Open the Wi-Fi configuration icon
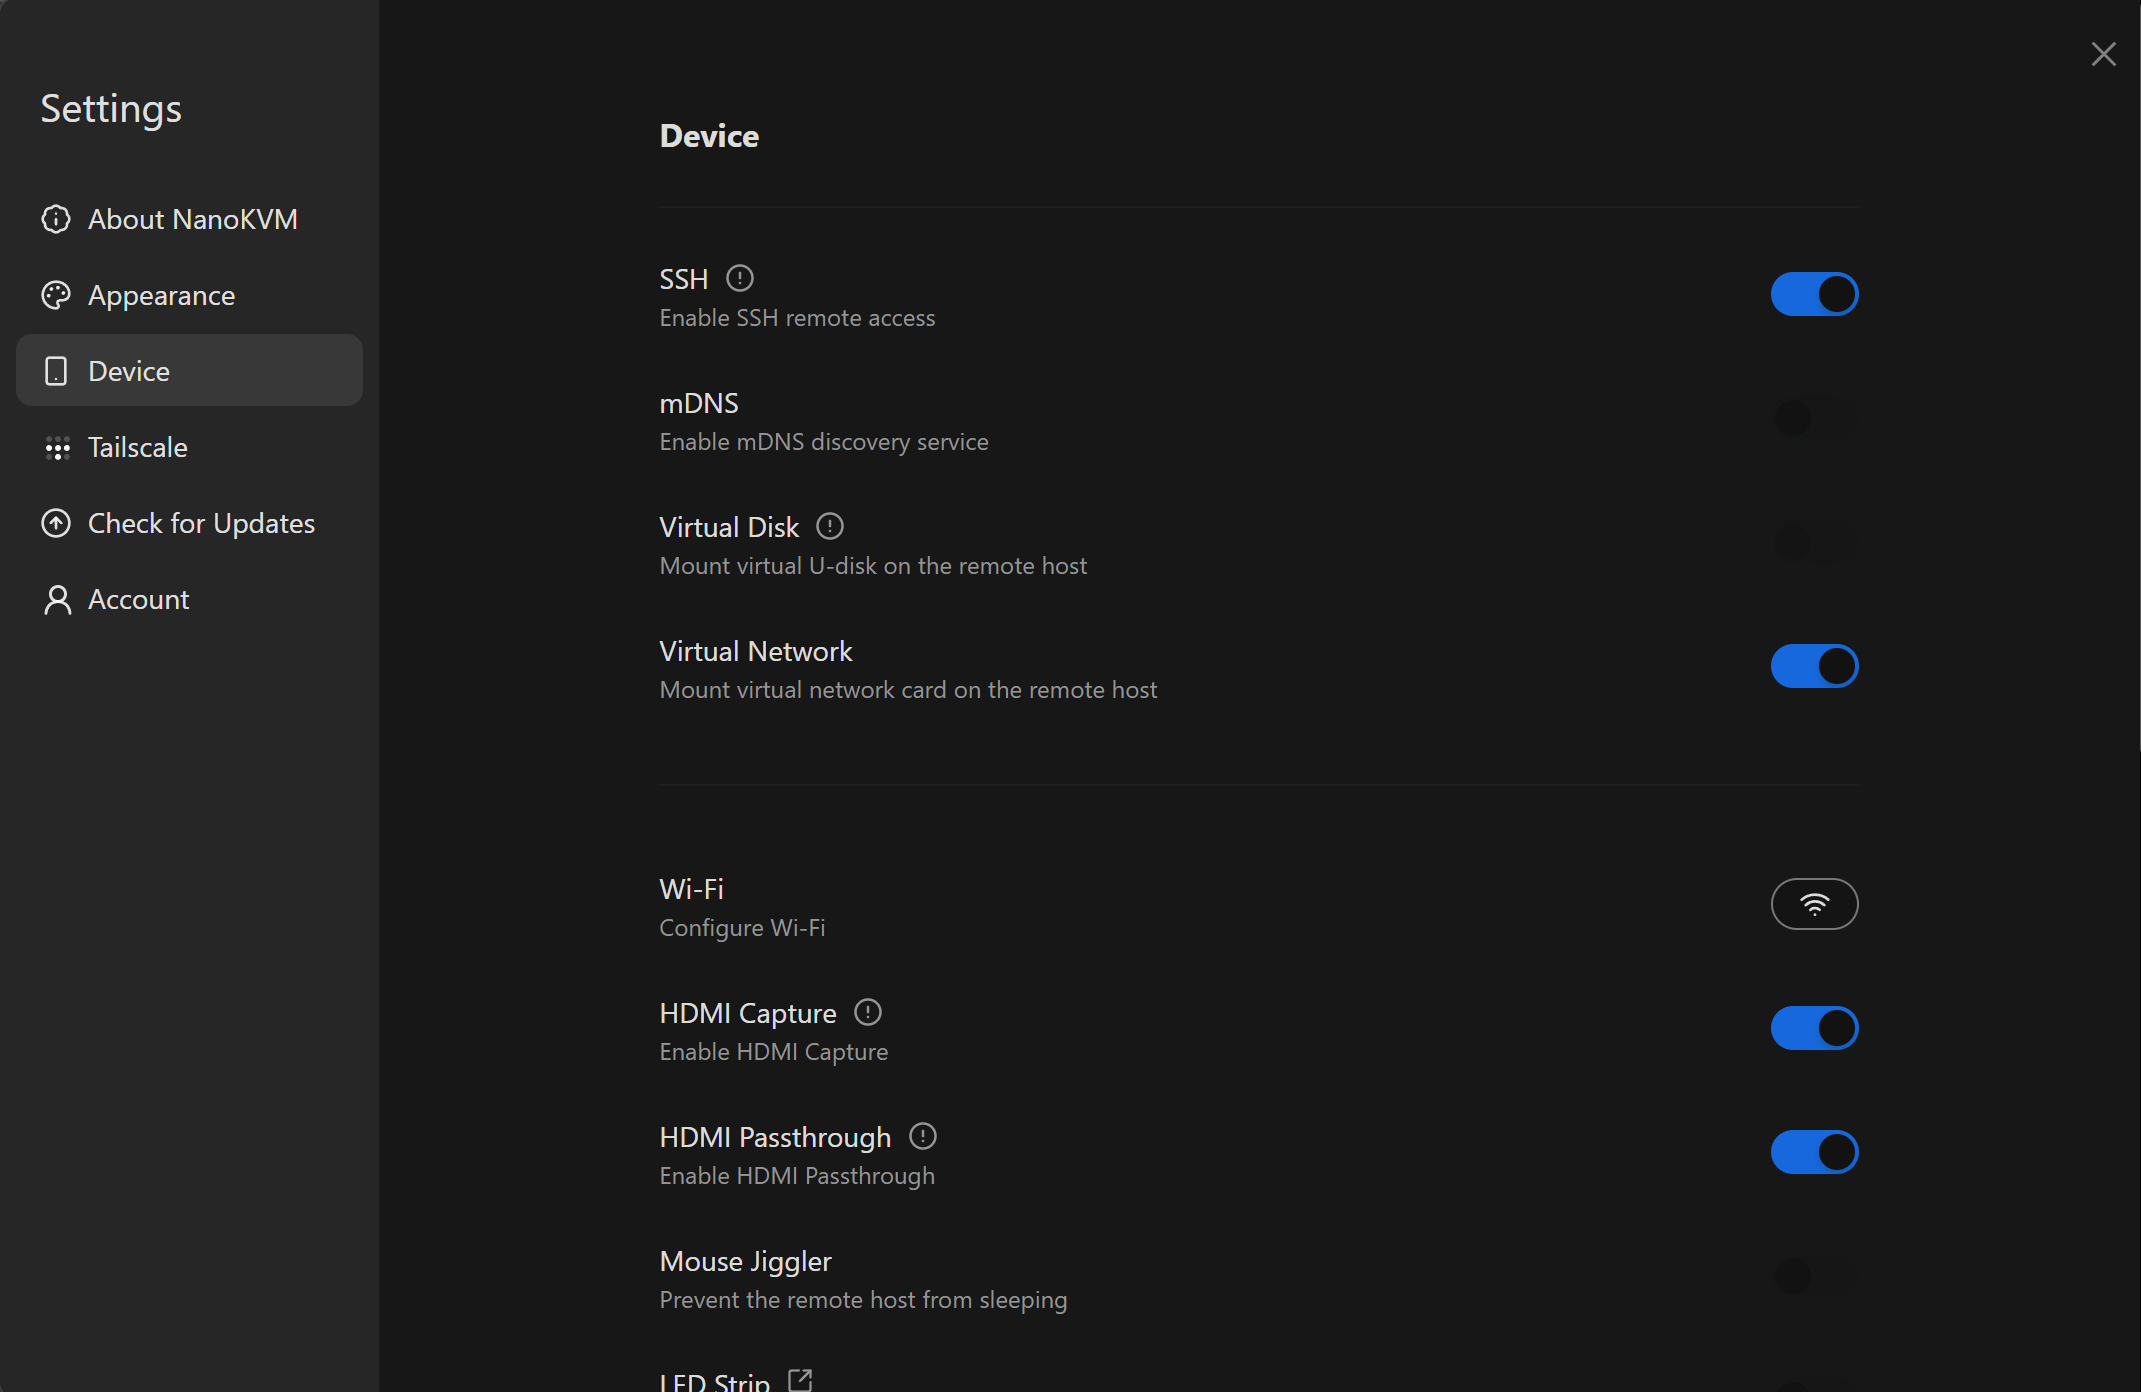The width and height of the screenshot is (2141, 1392). coord(1814,903)
